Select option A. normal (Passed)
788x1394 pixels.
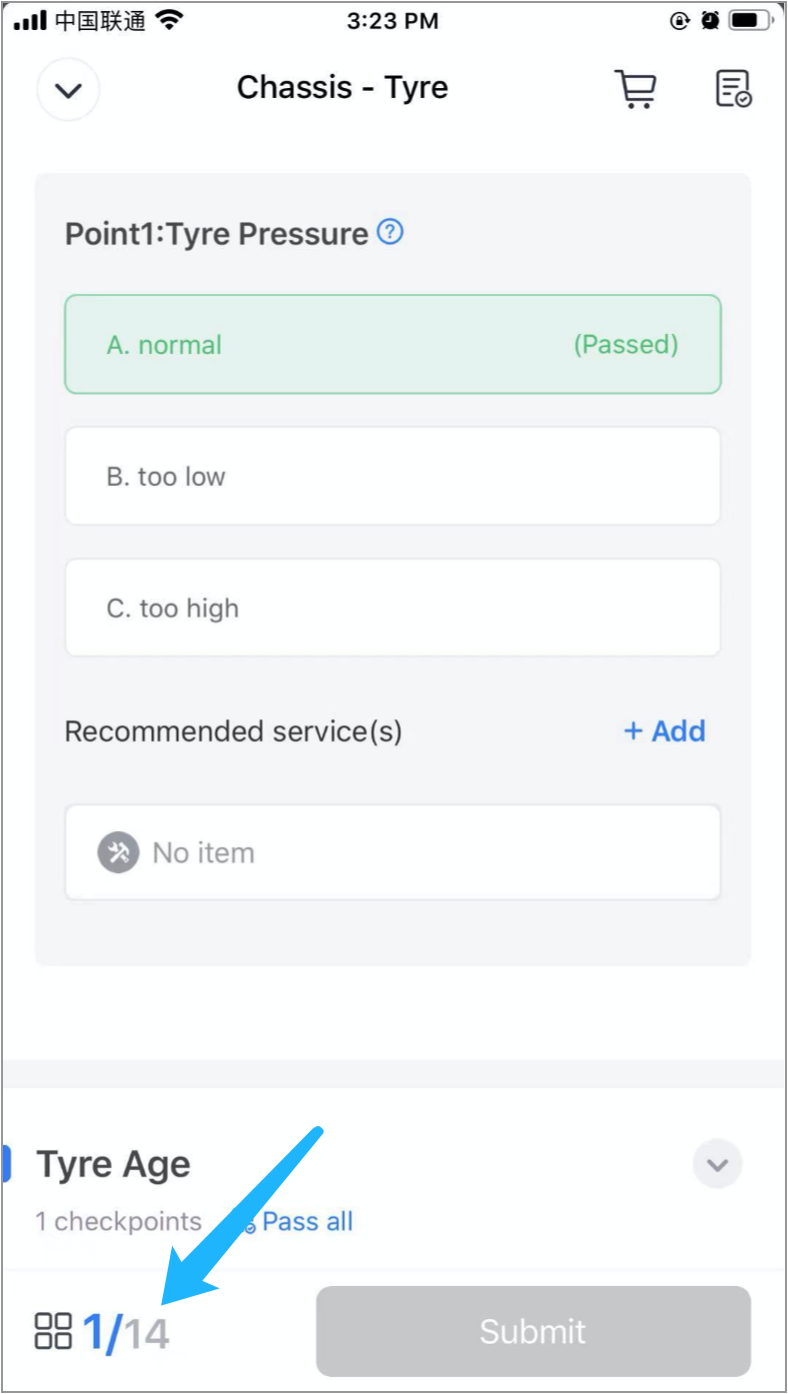tap(392, 345)
